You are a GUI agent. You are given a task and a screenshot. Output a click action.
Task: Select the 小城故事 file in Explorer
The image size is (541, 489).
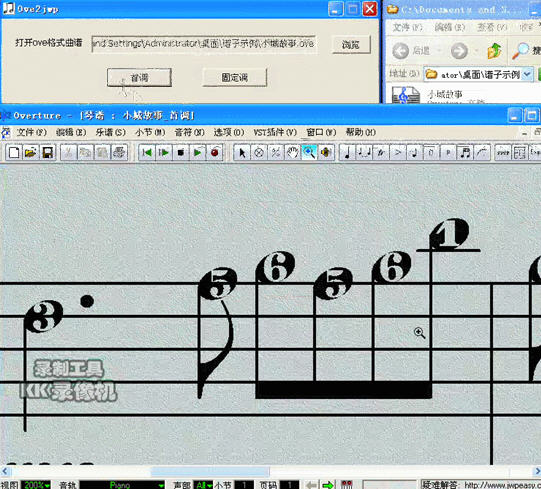[x=445, y=95]
